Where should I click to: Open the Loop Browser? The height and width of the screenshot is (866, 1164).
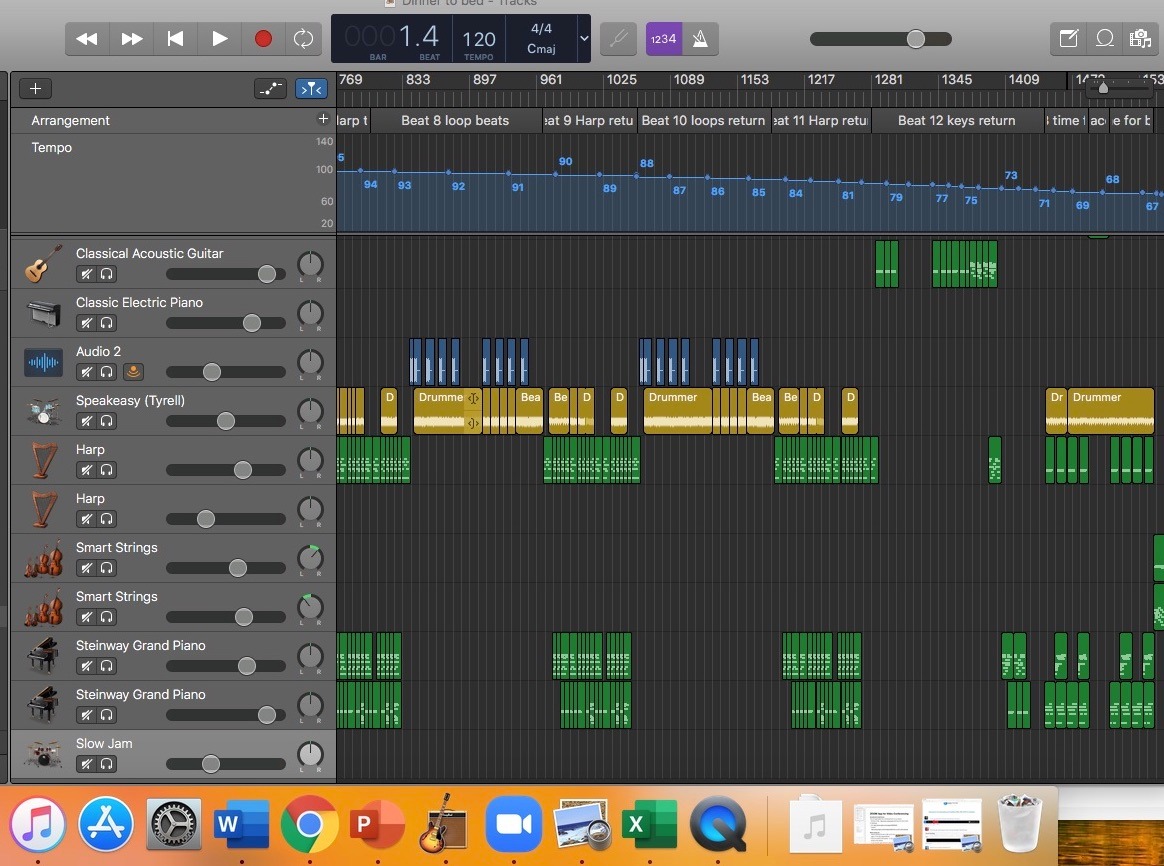click(x=1105, y=39)
